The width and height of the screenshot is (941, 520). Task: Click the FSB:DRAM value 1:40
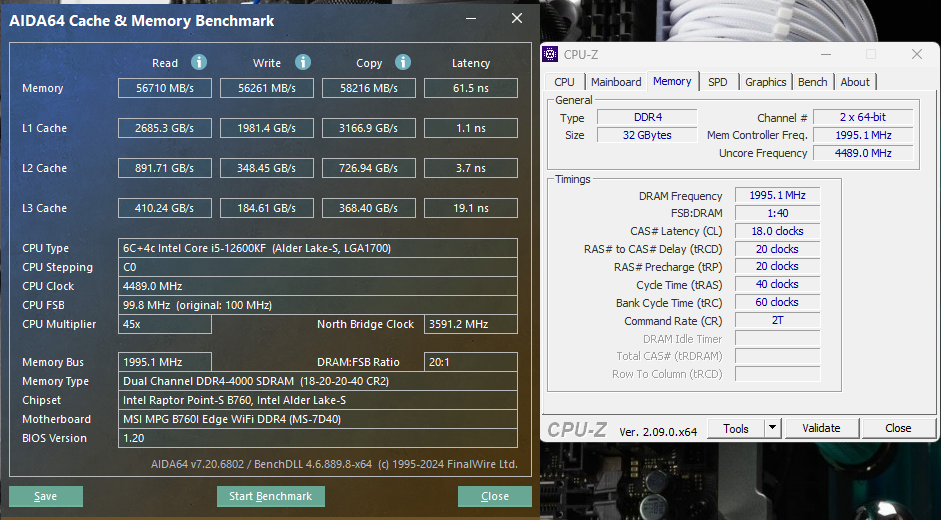(777, 213)
